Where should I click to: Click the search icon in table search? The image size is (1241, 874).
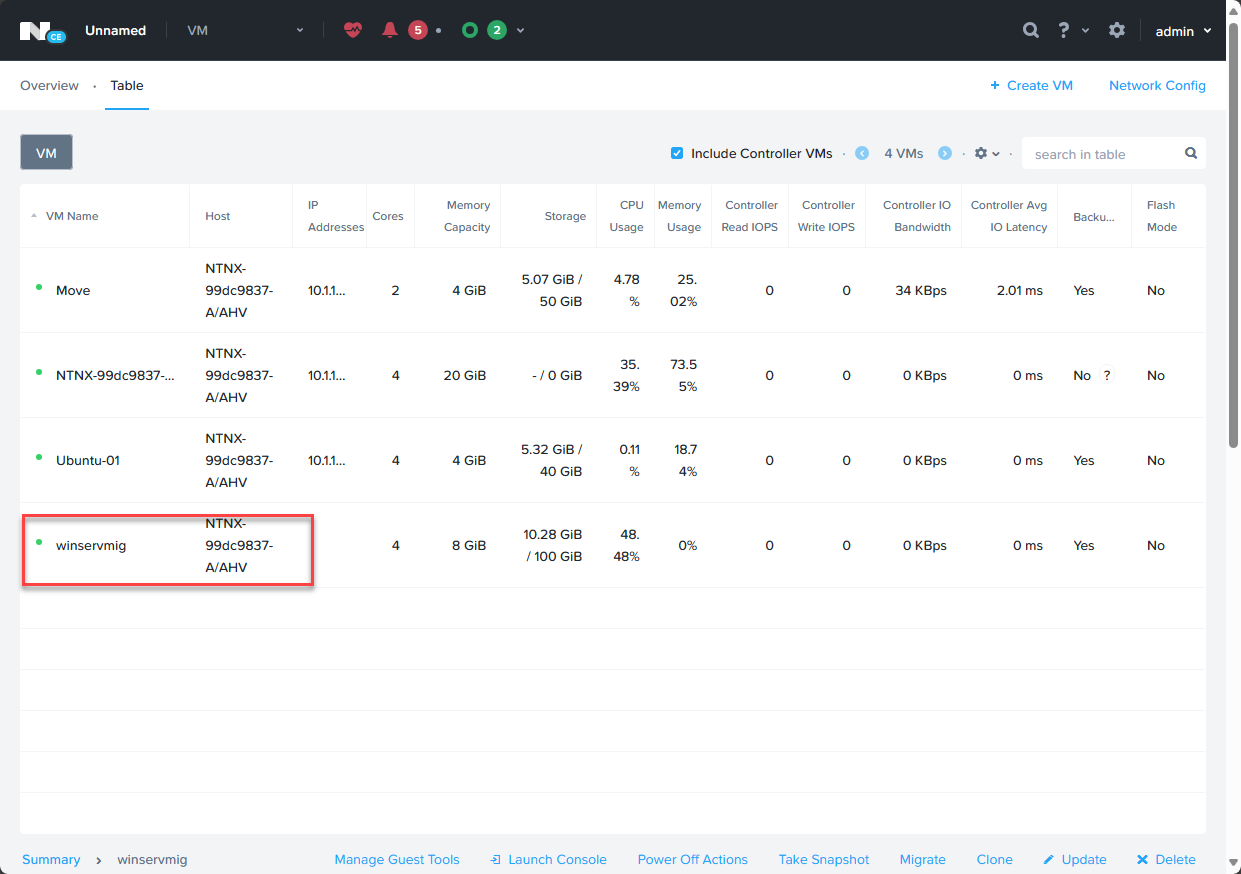tap(1191, 153)
